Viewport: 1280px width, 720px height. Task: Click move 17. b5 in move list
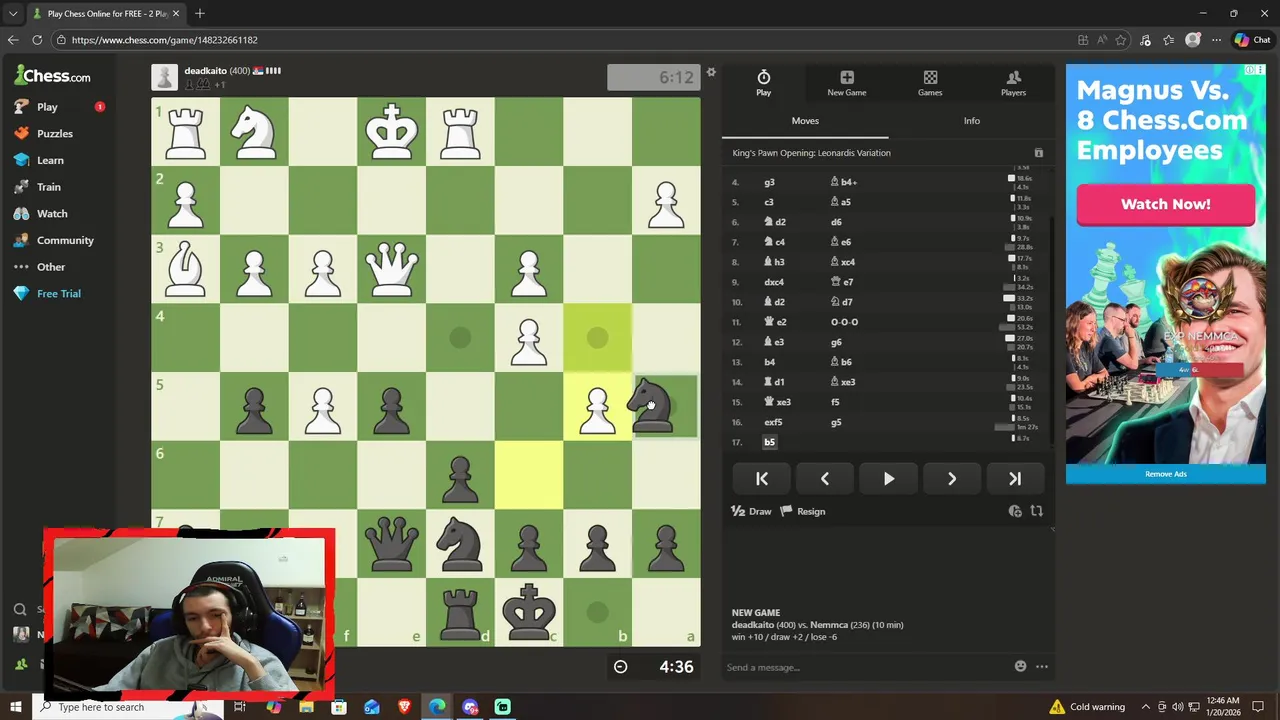click(769, 442)
